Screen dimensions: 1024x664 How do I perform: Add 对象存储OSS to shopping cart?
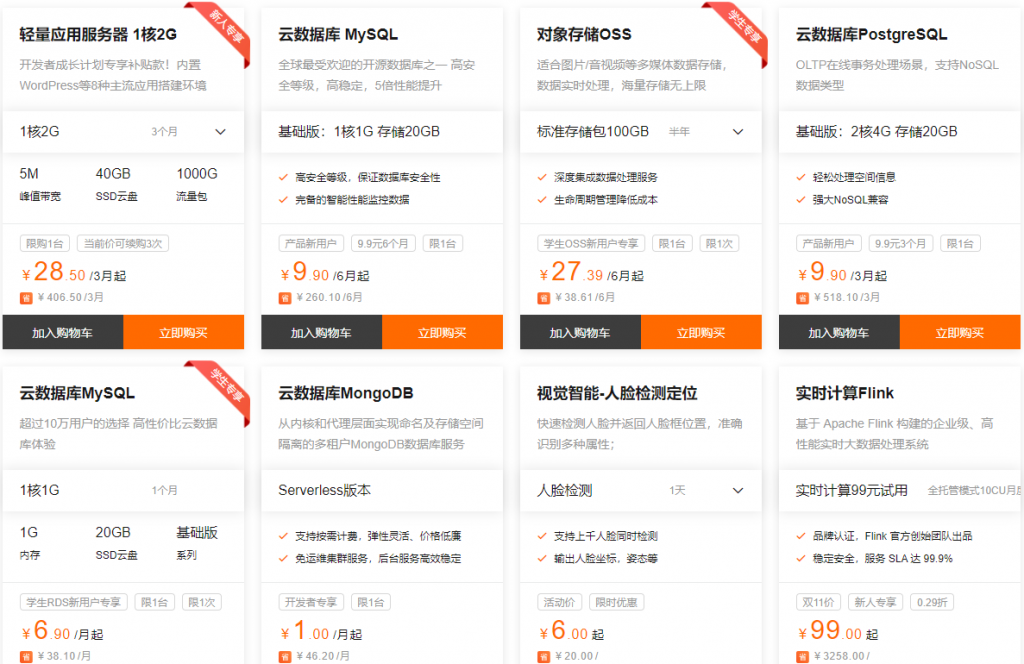pos(580,332)
